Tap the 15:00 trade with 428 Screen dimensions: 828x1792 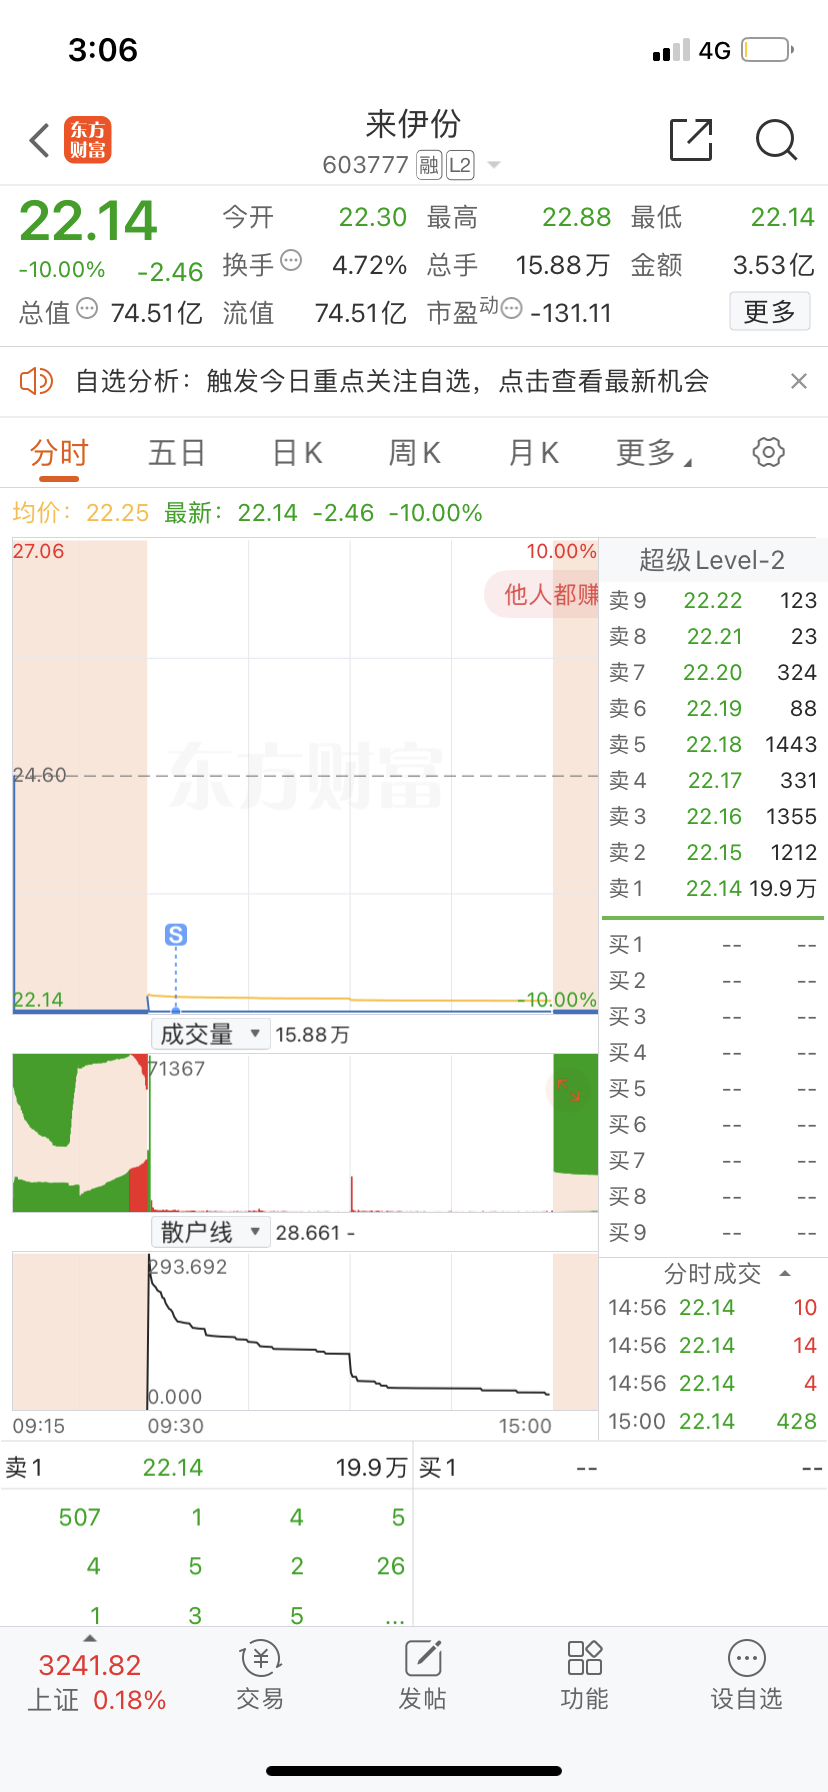(x=713, y=1421)
